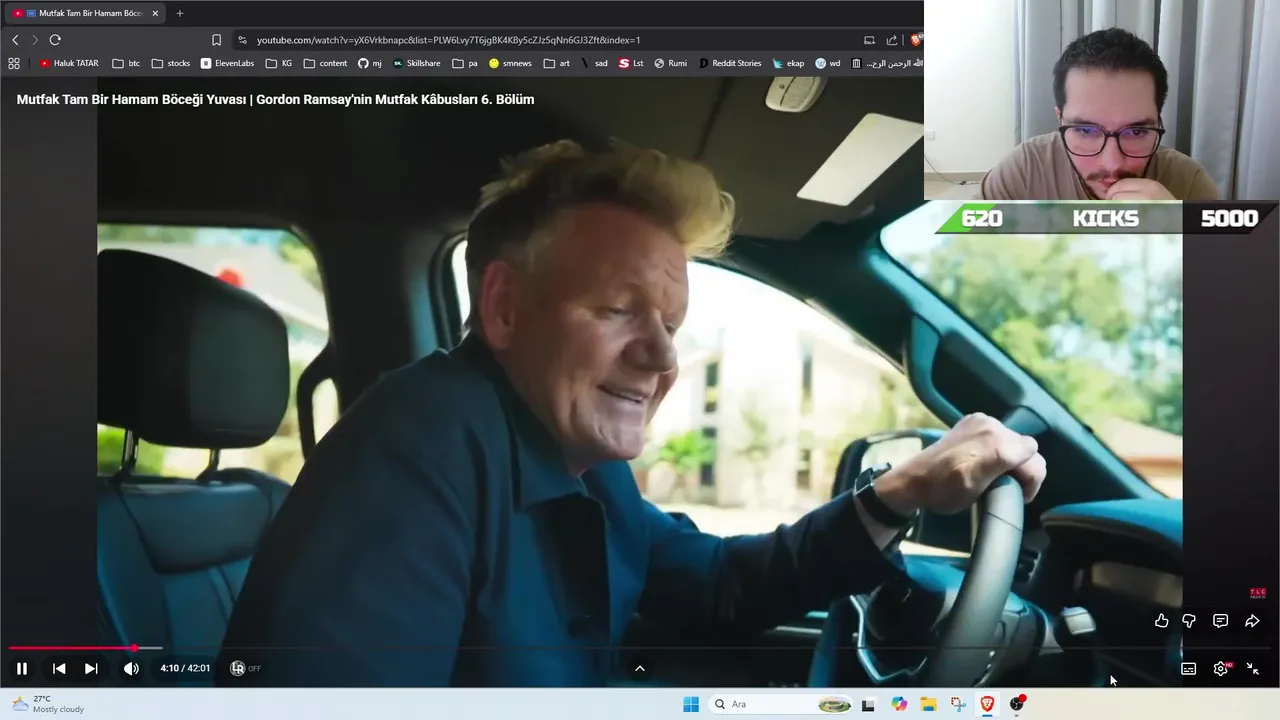Like the video with thumbs up

[x=1161, y=621]
